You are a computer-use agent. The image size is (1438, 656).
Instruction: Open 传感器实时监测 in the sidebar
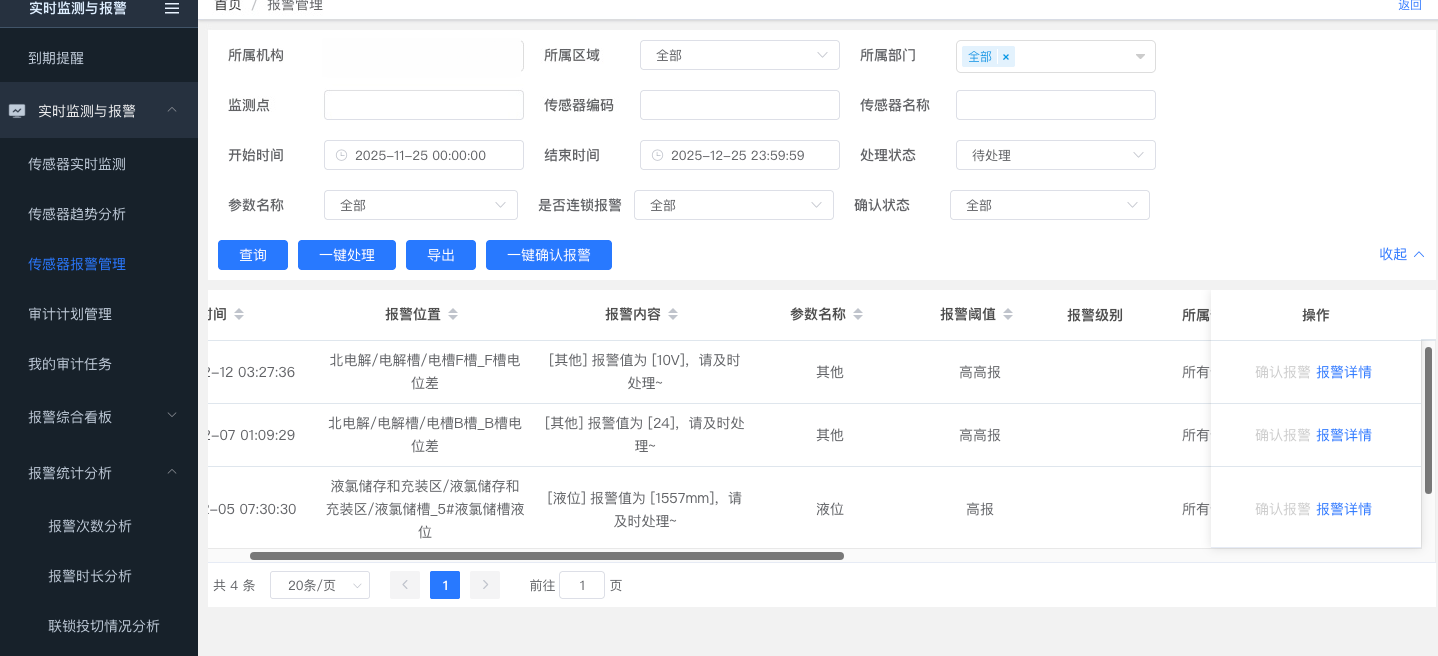(x=77, y=164)
